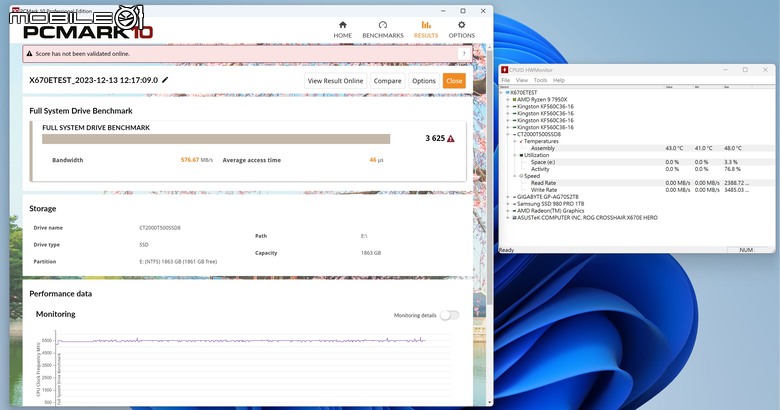
Task: Click the partition text E: (NTFS) 1863 GB
Action: pos(178,262)
